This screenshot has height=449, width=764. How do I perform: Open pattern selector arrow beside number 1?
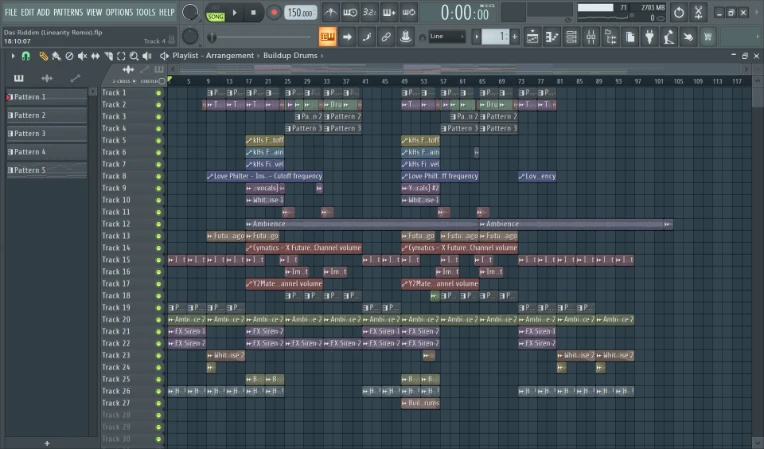click(477, 37)
